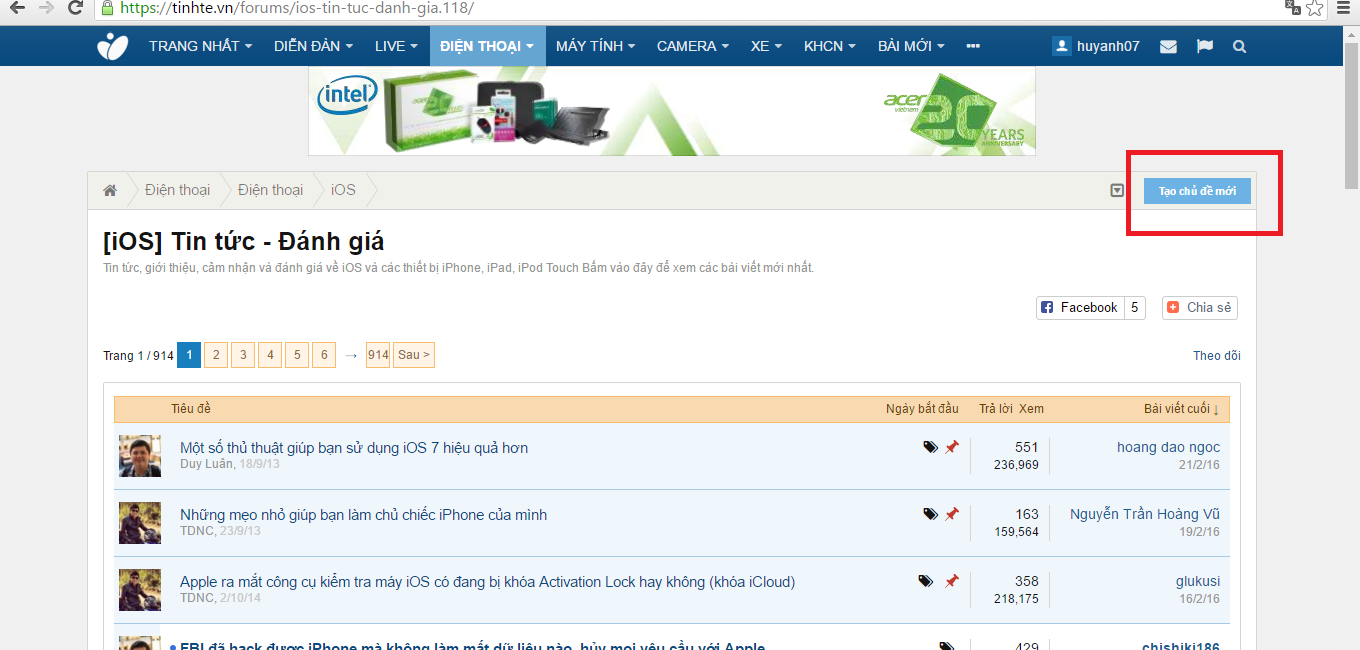The height and width of the screenshot is (650, 1360).
Task: Open the BÀI MỚI dropdown menu
Action: coord(911,46)
